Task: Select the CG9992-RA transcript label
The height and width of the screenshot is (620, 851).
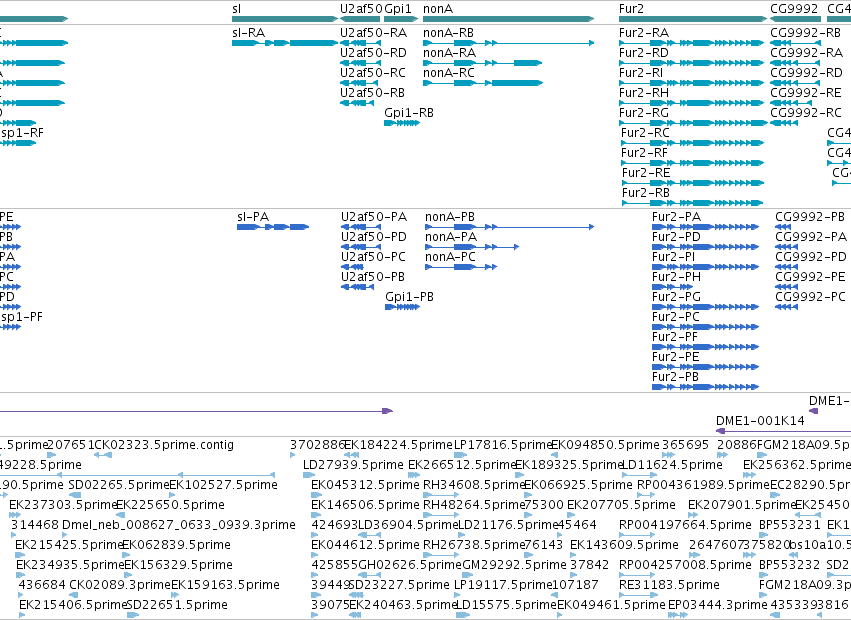Action: click(x=806, y=53)
